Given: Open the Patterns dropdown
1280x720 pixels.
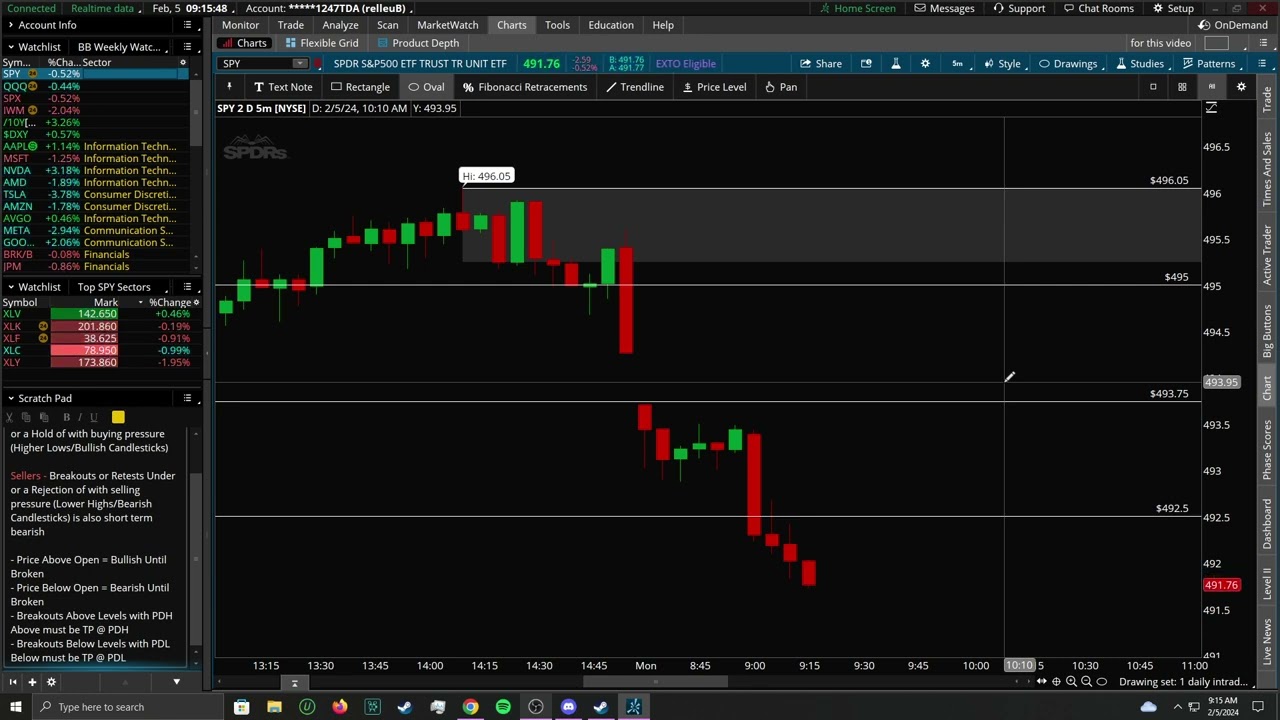Looking at the screenshot, I should pyautogui.click(x=1209, y=64).
